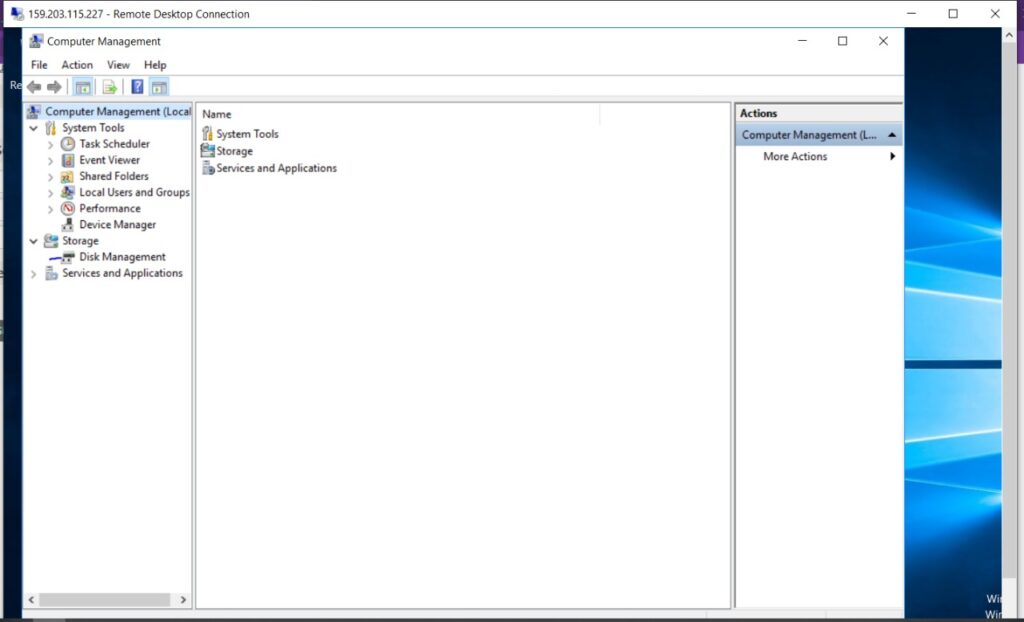Select the Computer Management (Local) root label
Viewport: 1024px width, 622px height.
pos(118,112)
